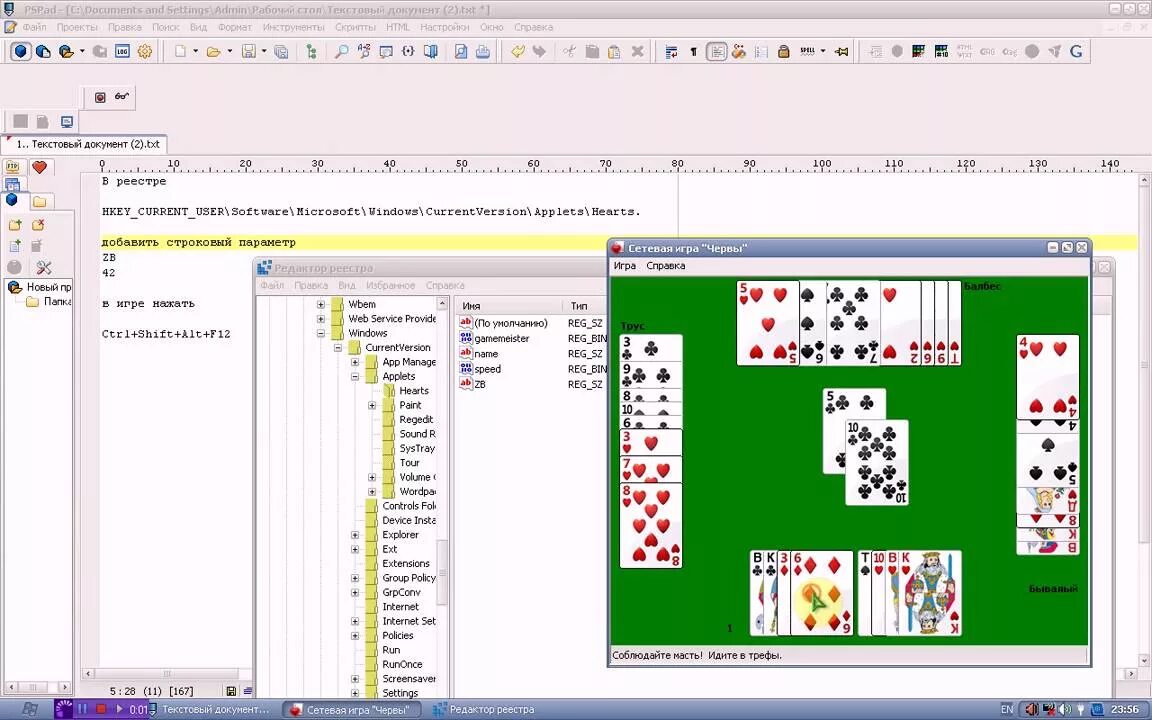Click the LOG window icon in PSPad toolbar
Screen dimensions: 1152x720
point(122,51)
